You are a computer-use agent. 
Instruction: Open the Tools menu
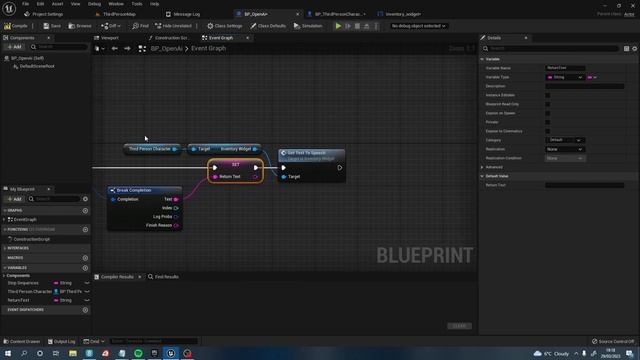pos(137,4)
